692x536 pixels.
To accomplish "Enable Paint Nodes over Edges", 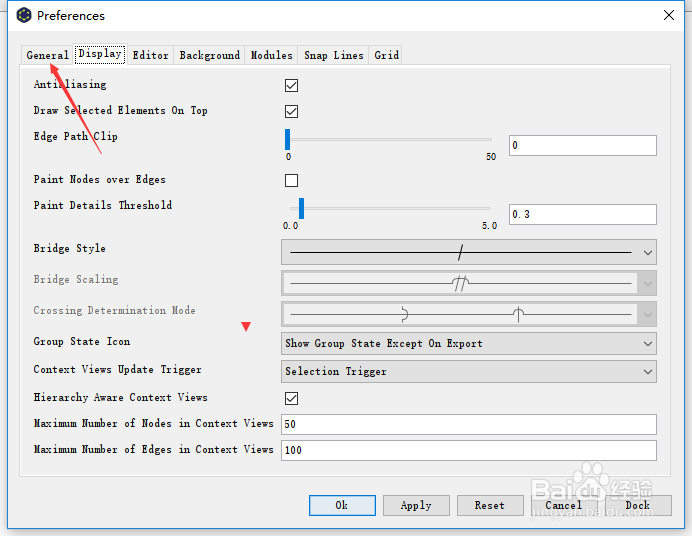I will (291, 180).
